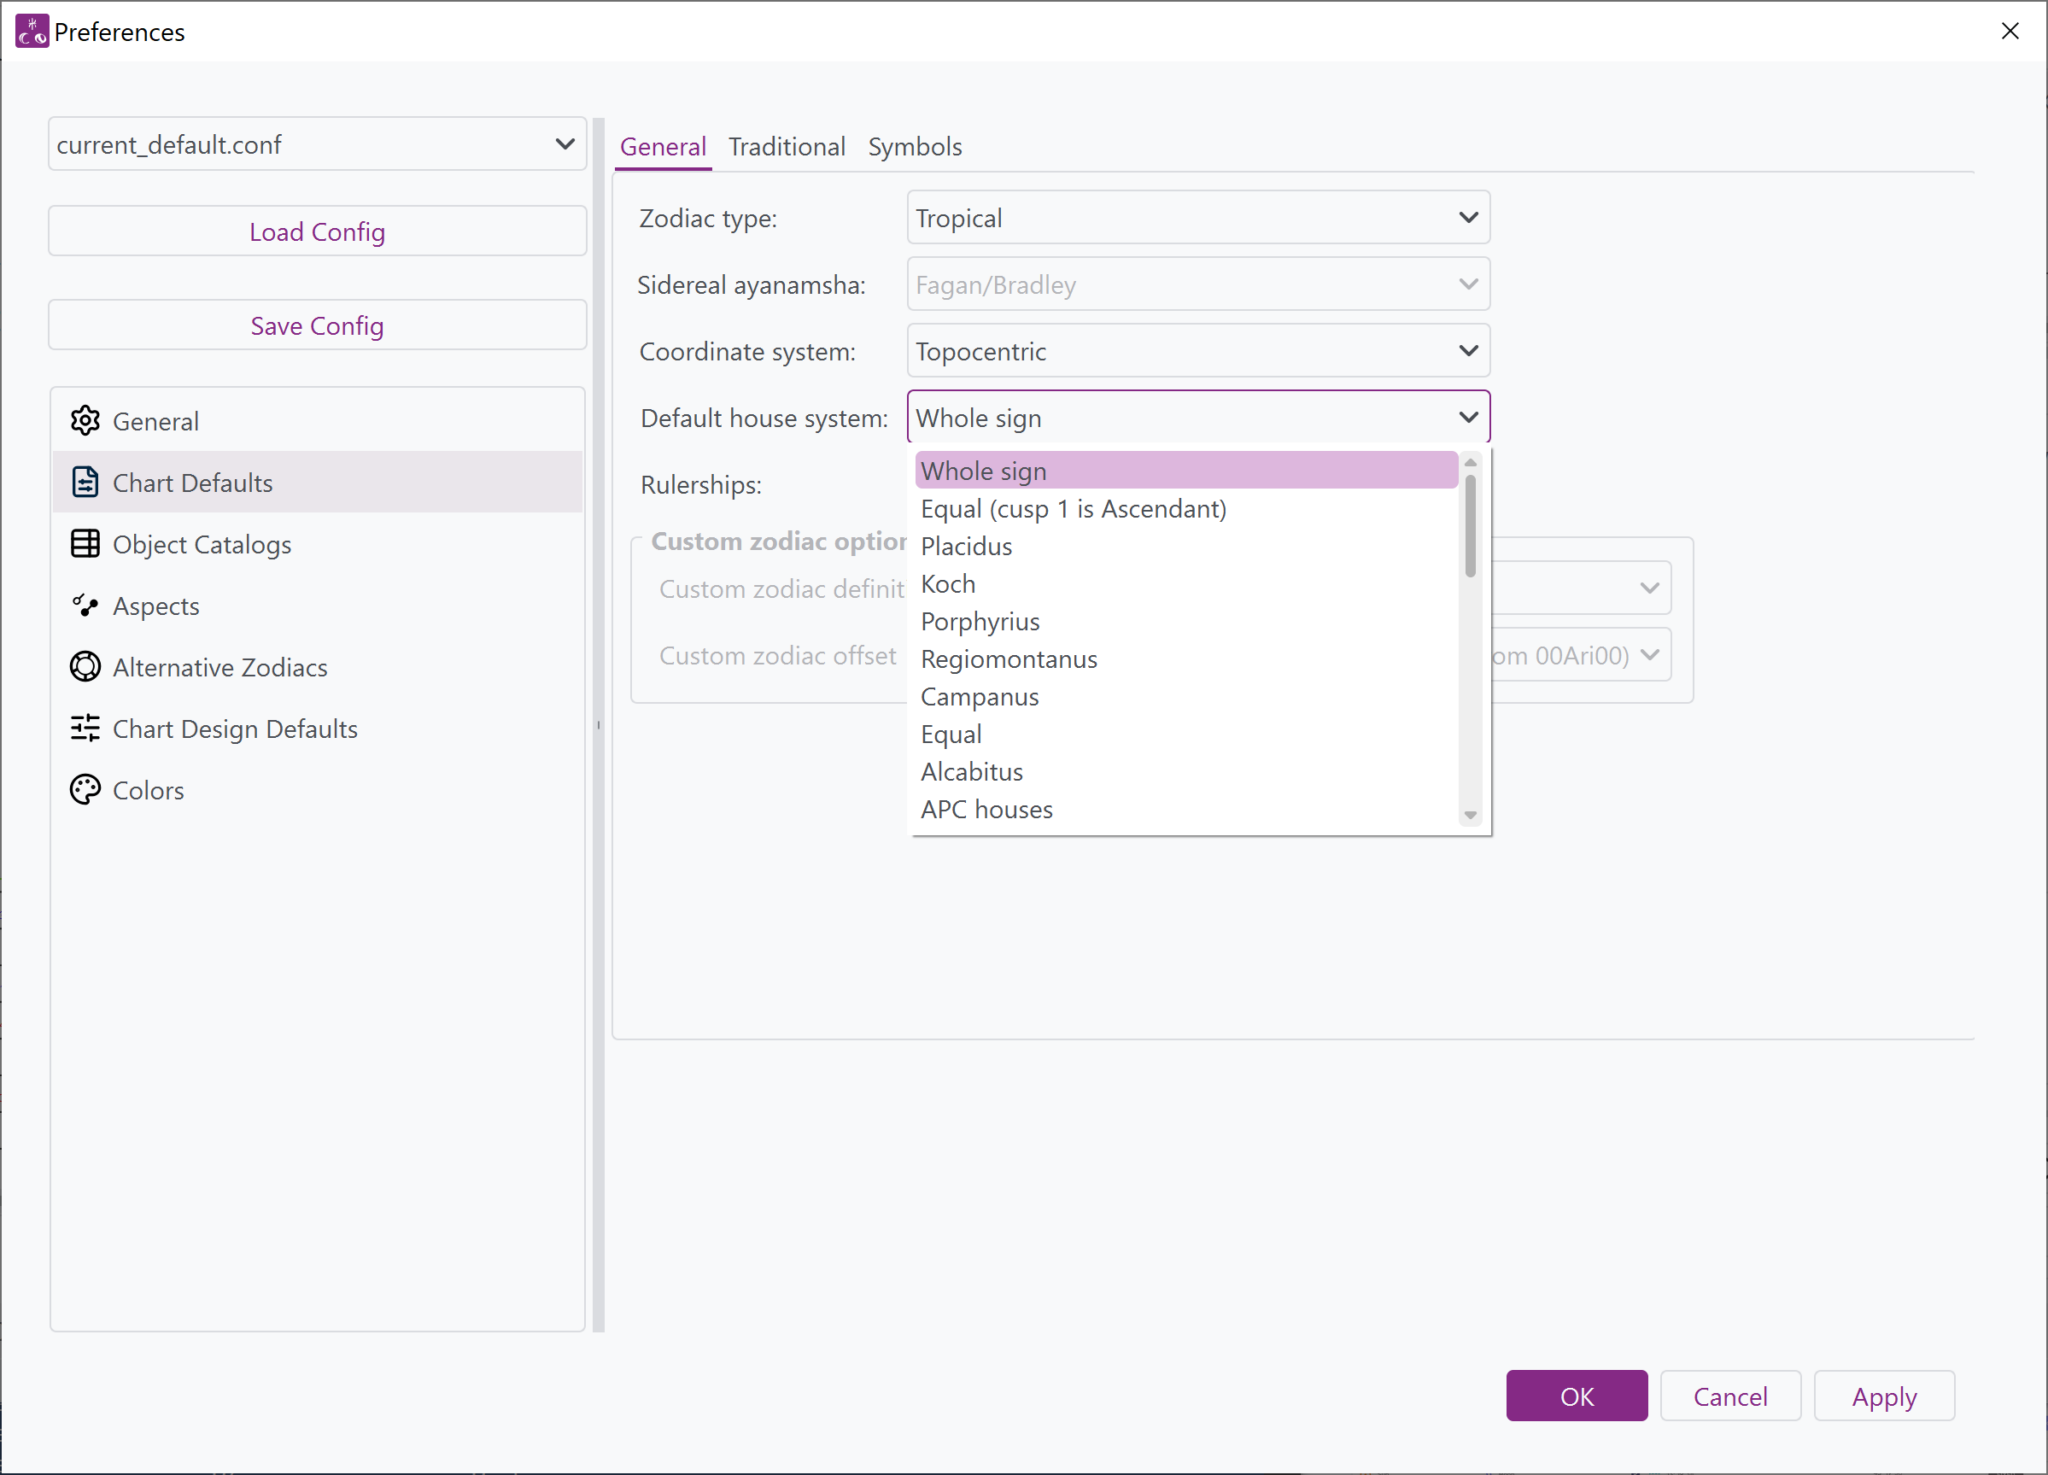Select the Chart Defaults section

pos(192,482)
